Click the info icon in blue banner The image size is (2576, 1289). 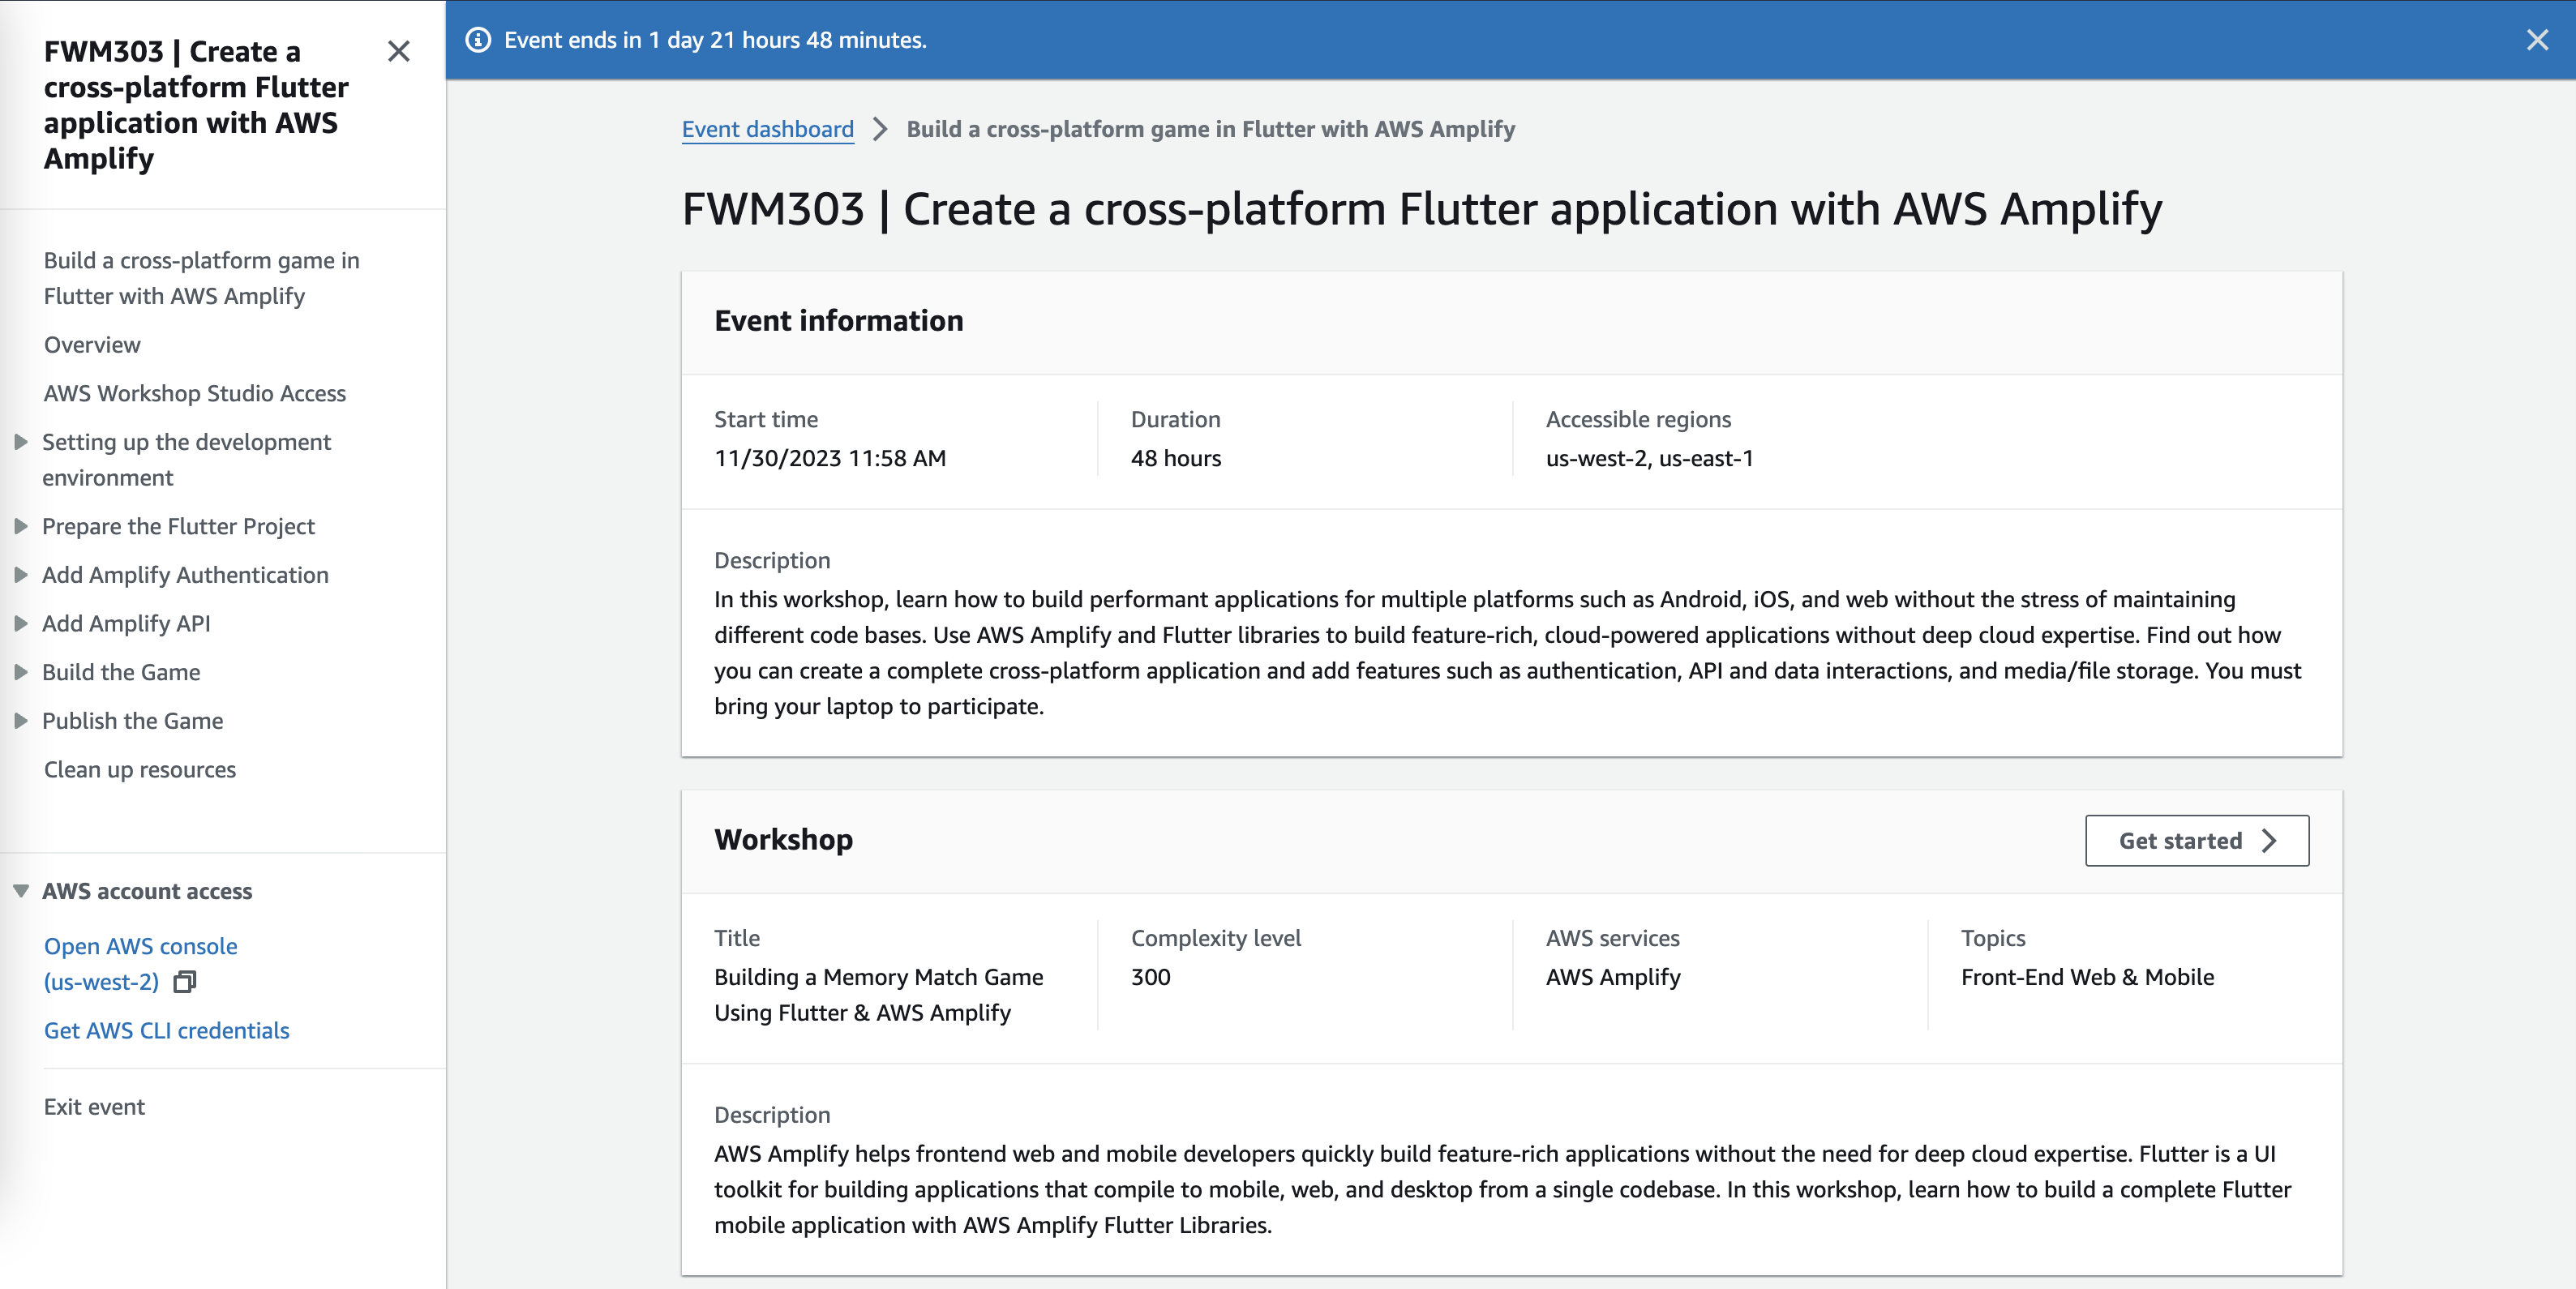click(479, 40)
